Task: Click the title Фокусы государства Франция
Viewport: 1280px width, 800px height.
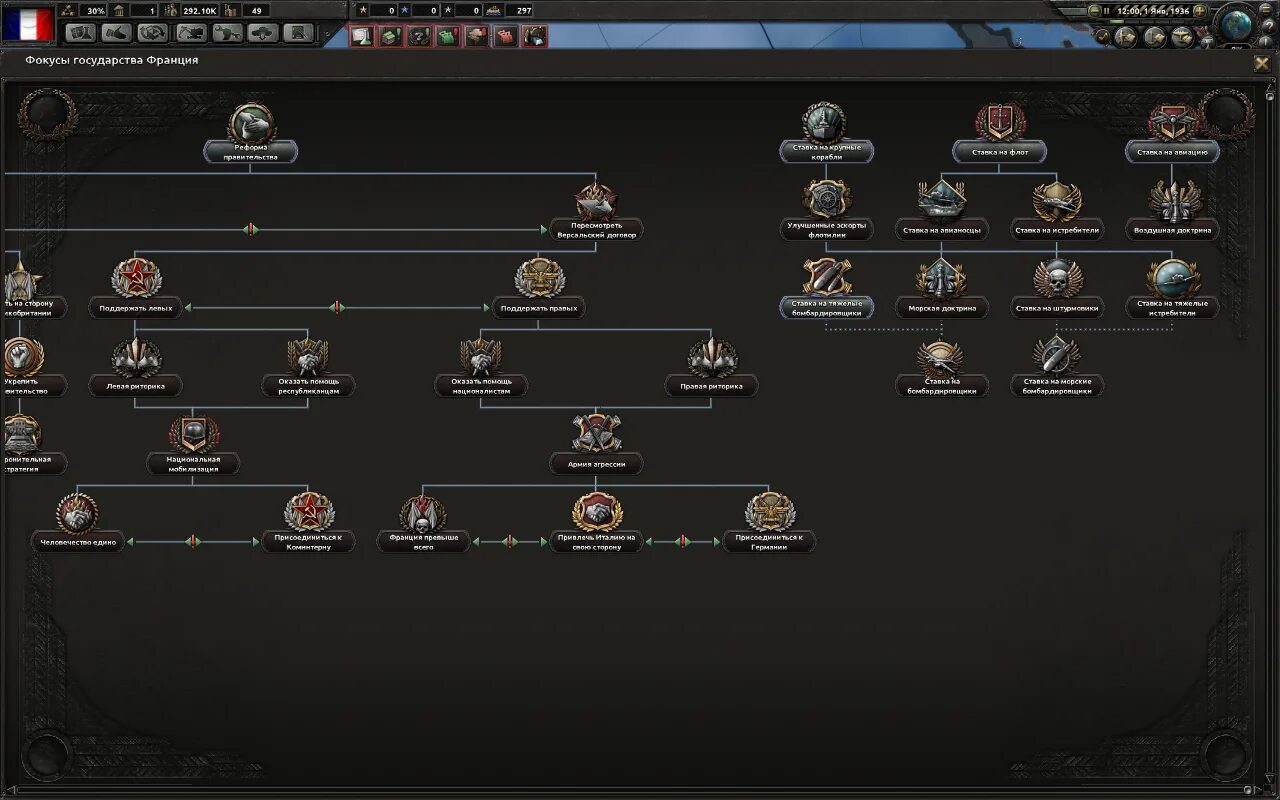Action: pyautogui.click(x=112, y=60)
